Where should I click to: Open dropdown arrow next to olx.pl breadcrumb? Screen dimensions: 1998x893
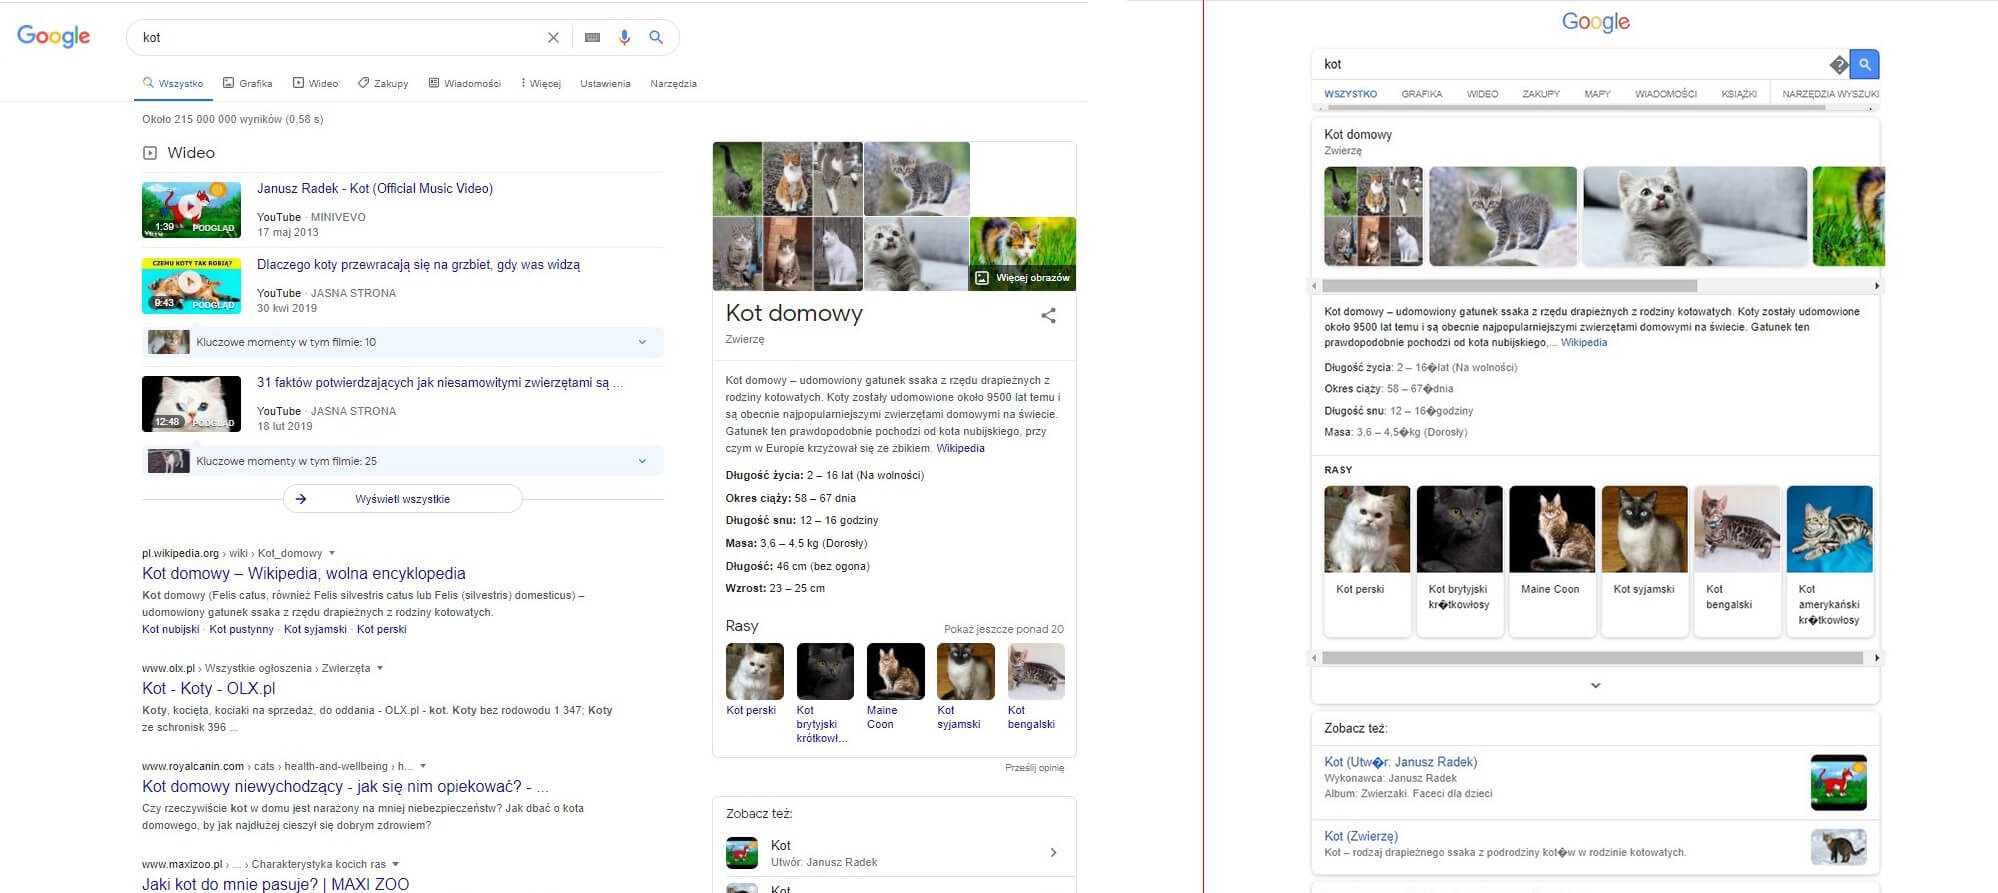pos(380,668)
